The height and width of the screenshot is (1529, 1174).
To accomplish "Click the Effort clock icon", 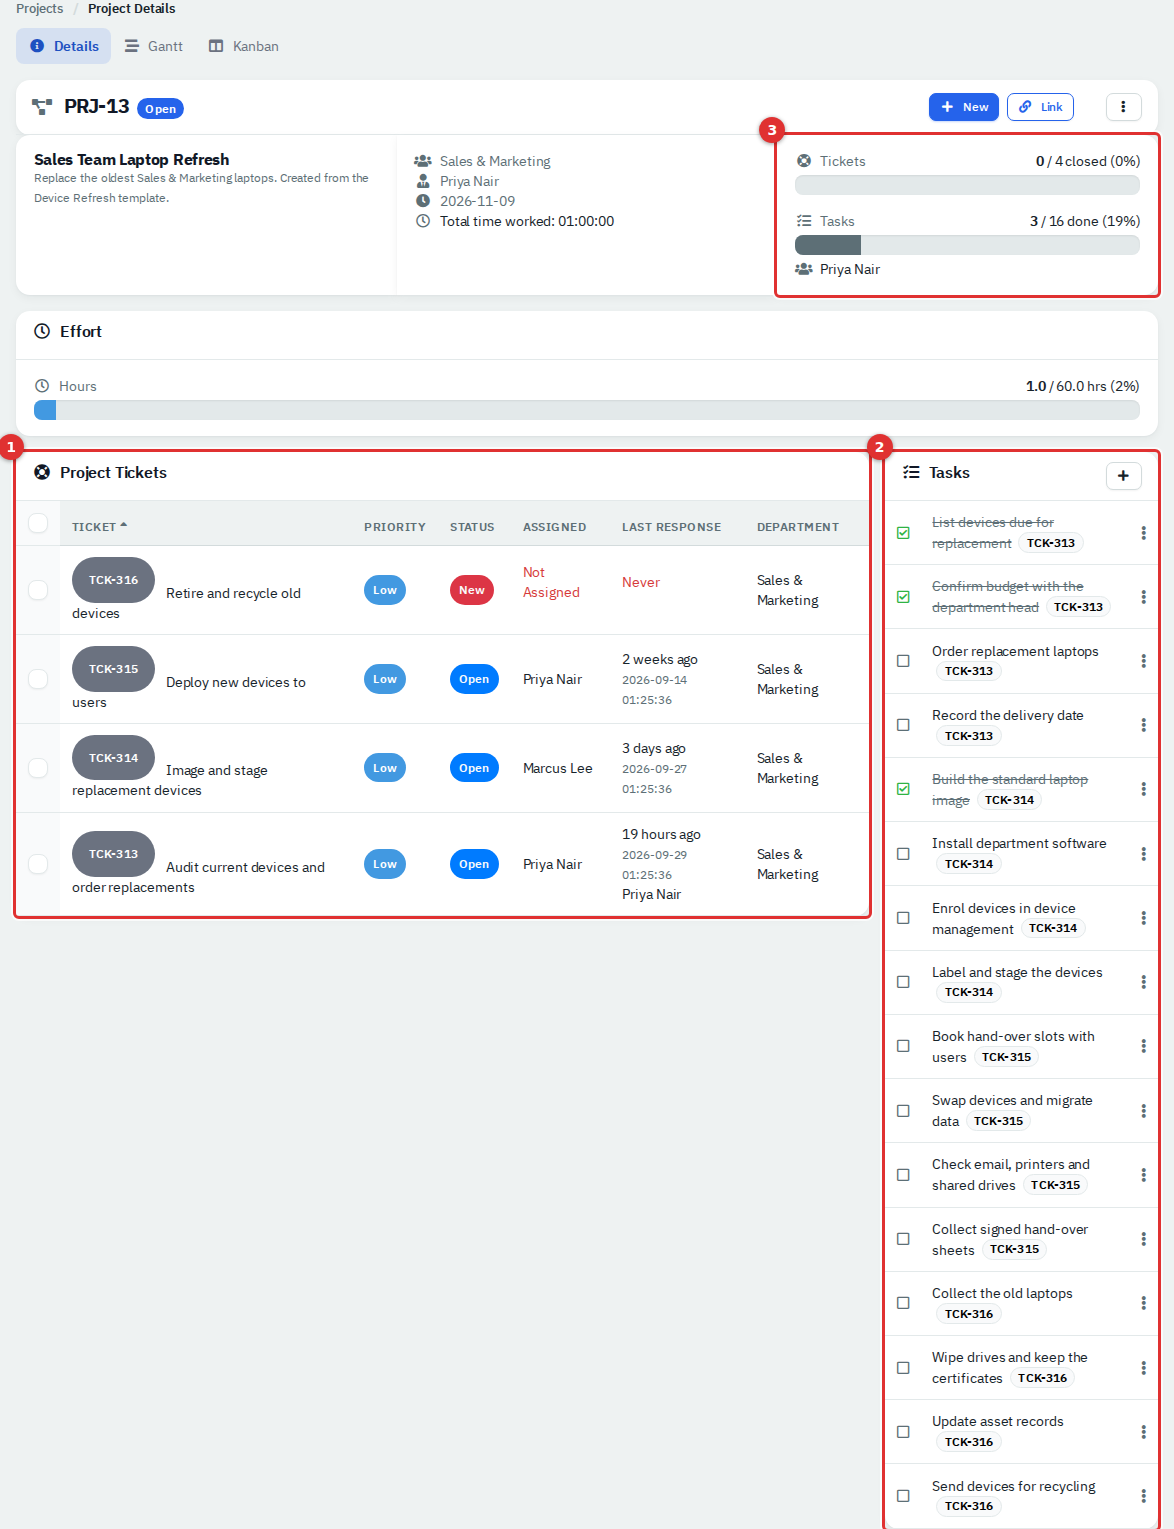I will click(x=42, y=331).
